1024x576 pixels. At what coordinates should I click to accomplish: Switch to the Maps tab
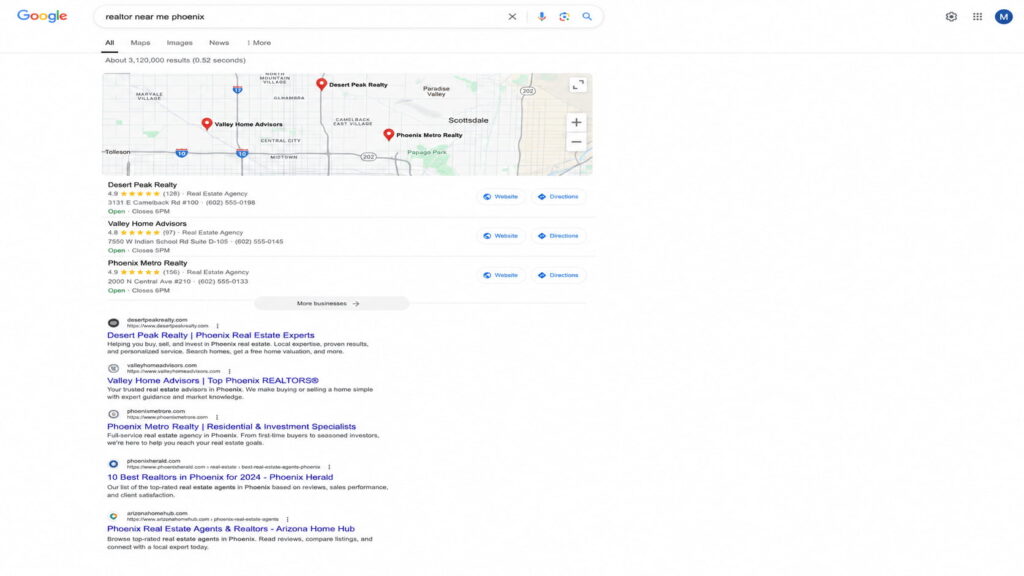pyautogui.click(x=140, y=43)
